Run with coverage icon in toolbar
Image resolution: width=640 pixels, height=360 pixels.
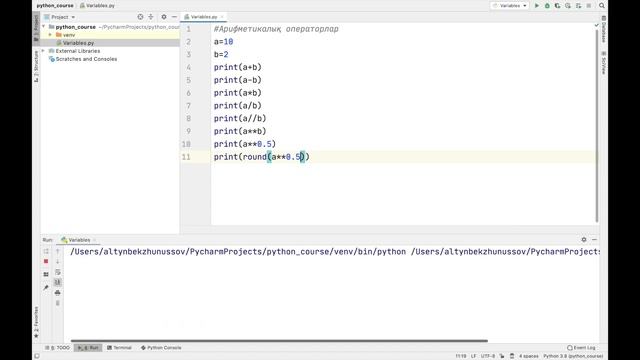click(x=558, y=6)
